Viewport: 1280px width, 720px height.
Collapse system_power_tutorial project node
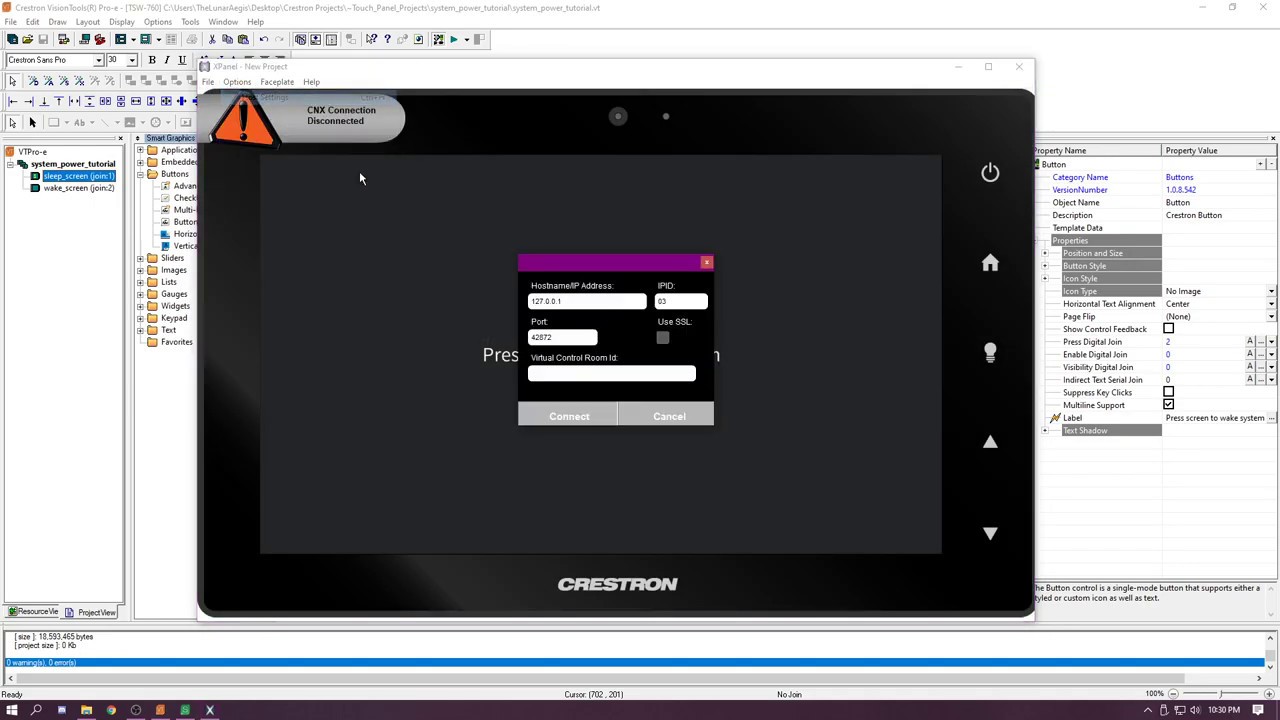(x=10, y=164)
